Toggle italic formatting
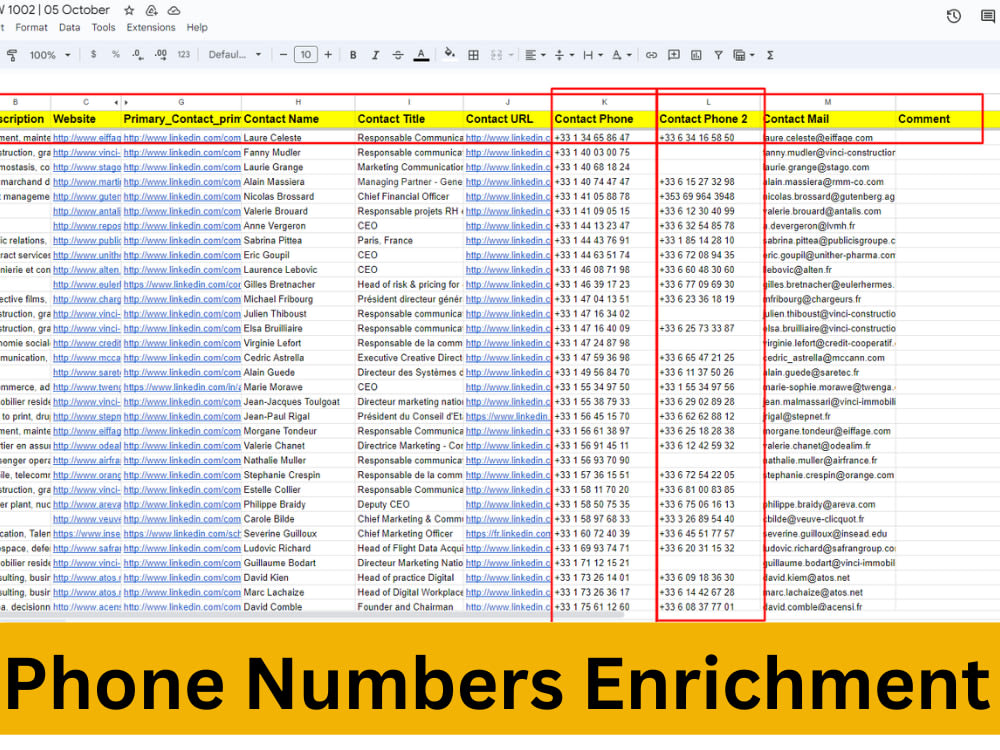The image size is (1000, 750). [x=375, y=55]
